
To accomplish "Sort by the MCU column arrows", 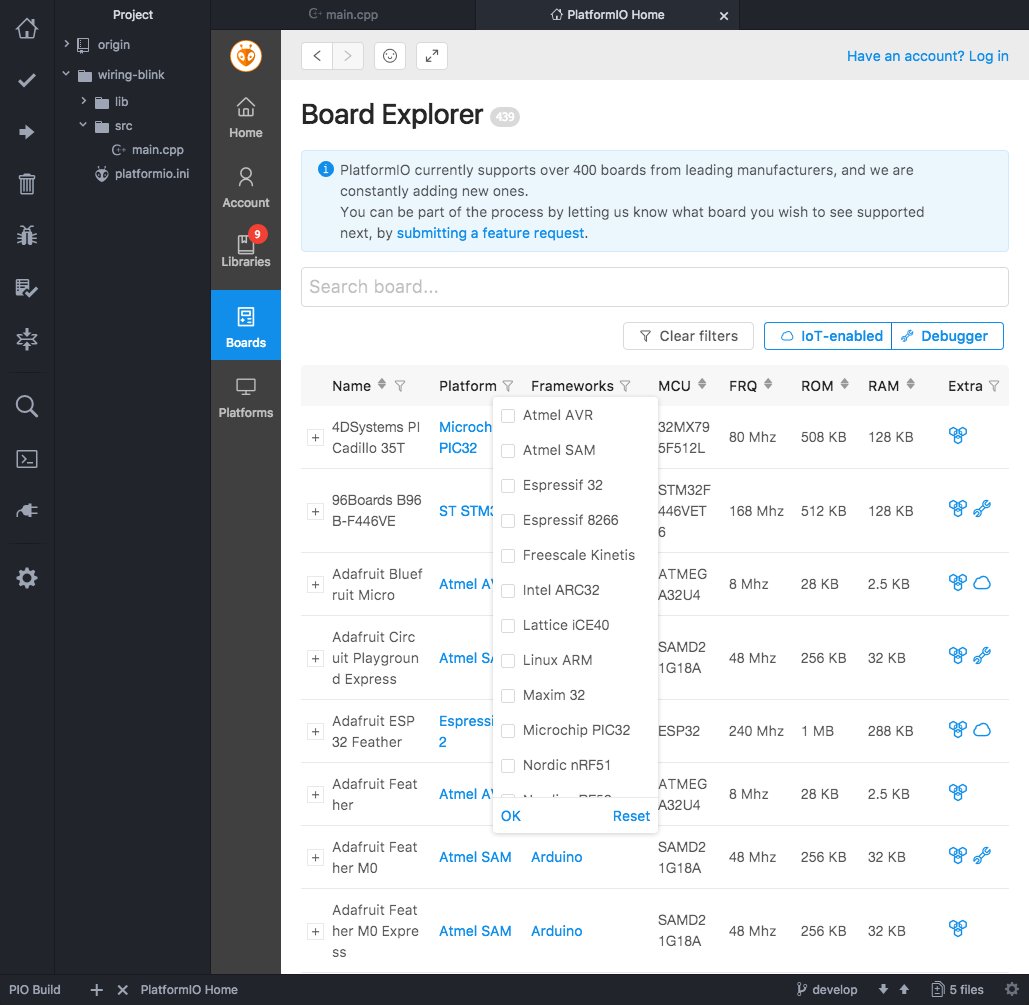I will click(x=702, y=384).
